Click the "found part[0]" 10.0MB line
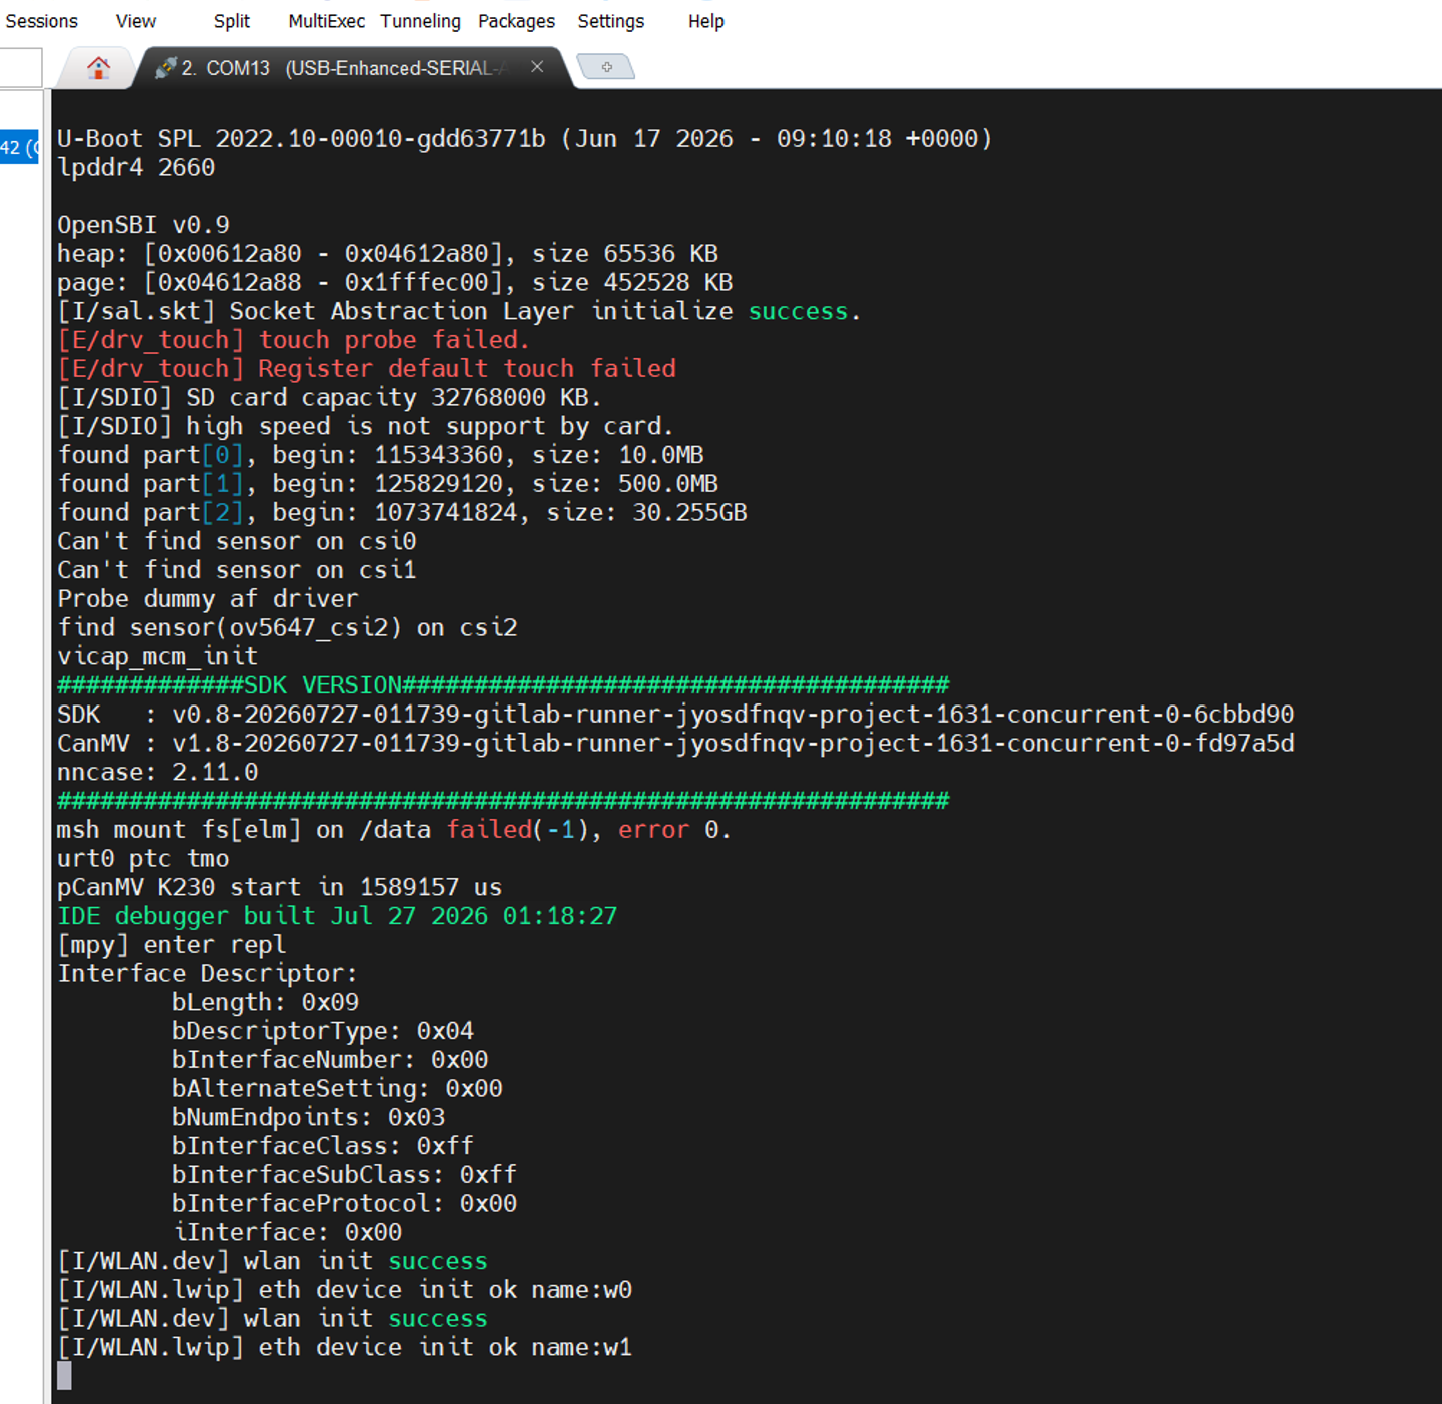The width and height of the screenshot is (1442, 1404). coord(380,455)
